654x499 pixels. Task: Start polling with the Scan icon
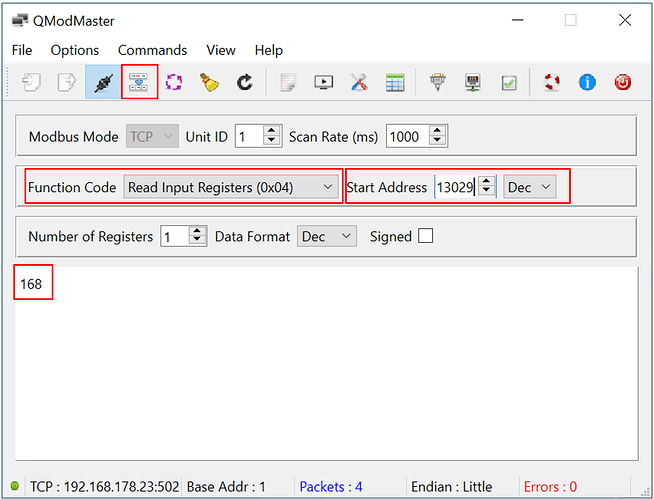tap(174, 82)
